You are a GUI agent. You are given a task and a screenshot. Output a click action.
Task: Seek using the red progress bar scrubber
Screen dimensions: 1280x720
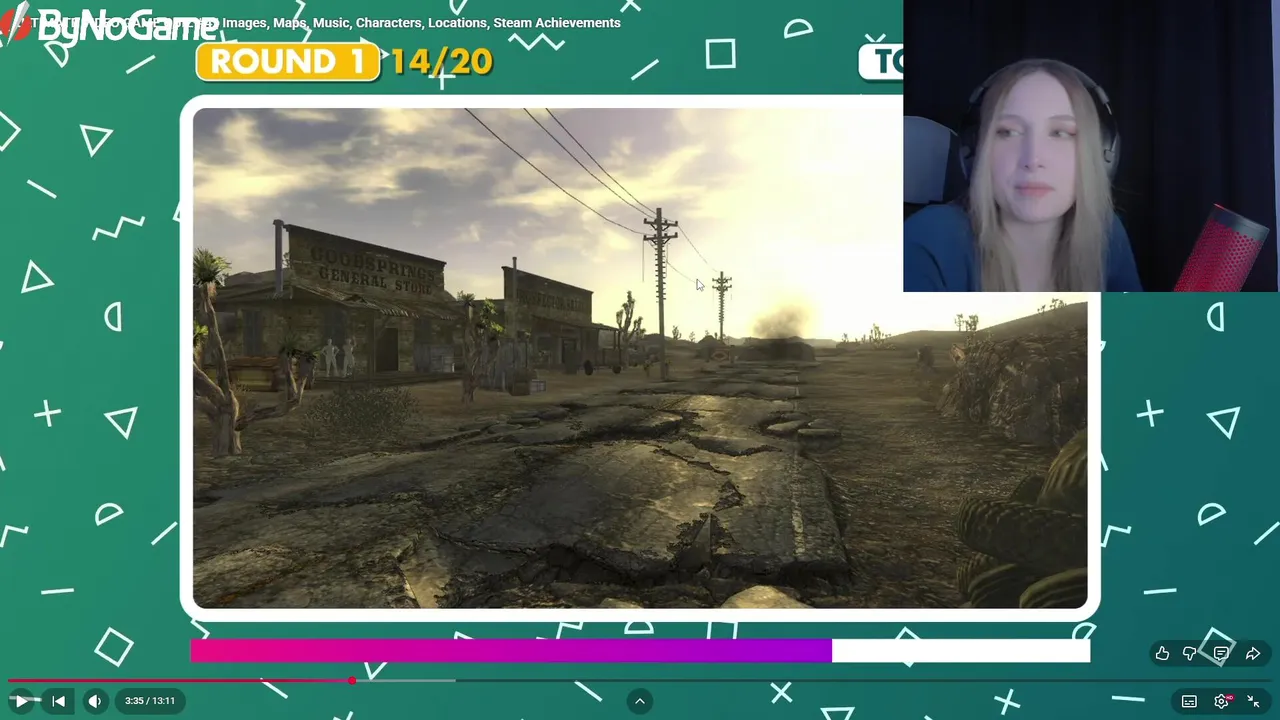click(352, 680)
